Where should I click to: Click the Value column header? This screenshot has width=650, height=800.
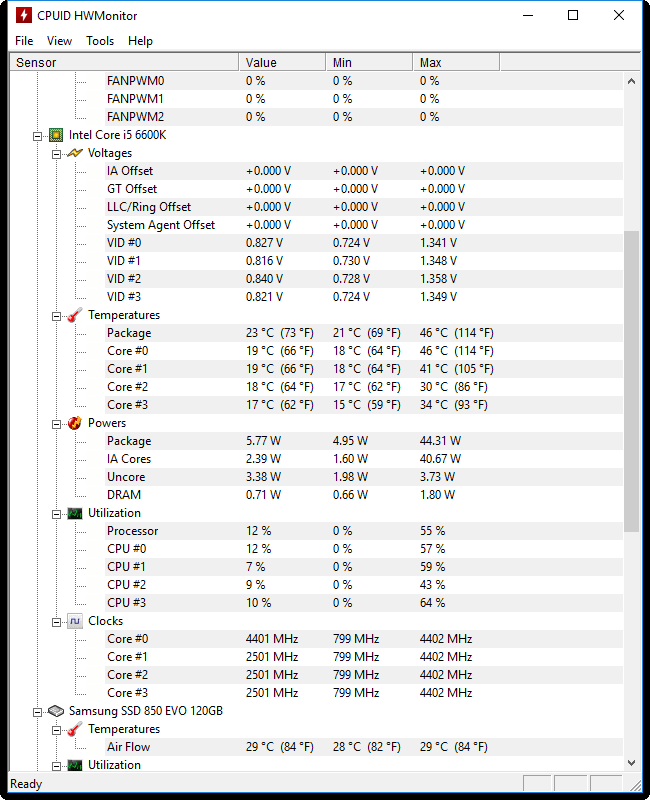click(282, 62)
